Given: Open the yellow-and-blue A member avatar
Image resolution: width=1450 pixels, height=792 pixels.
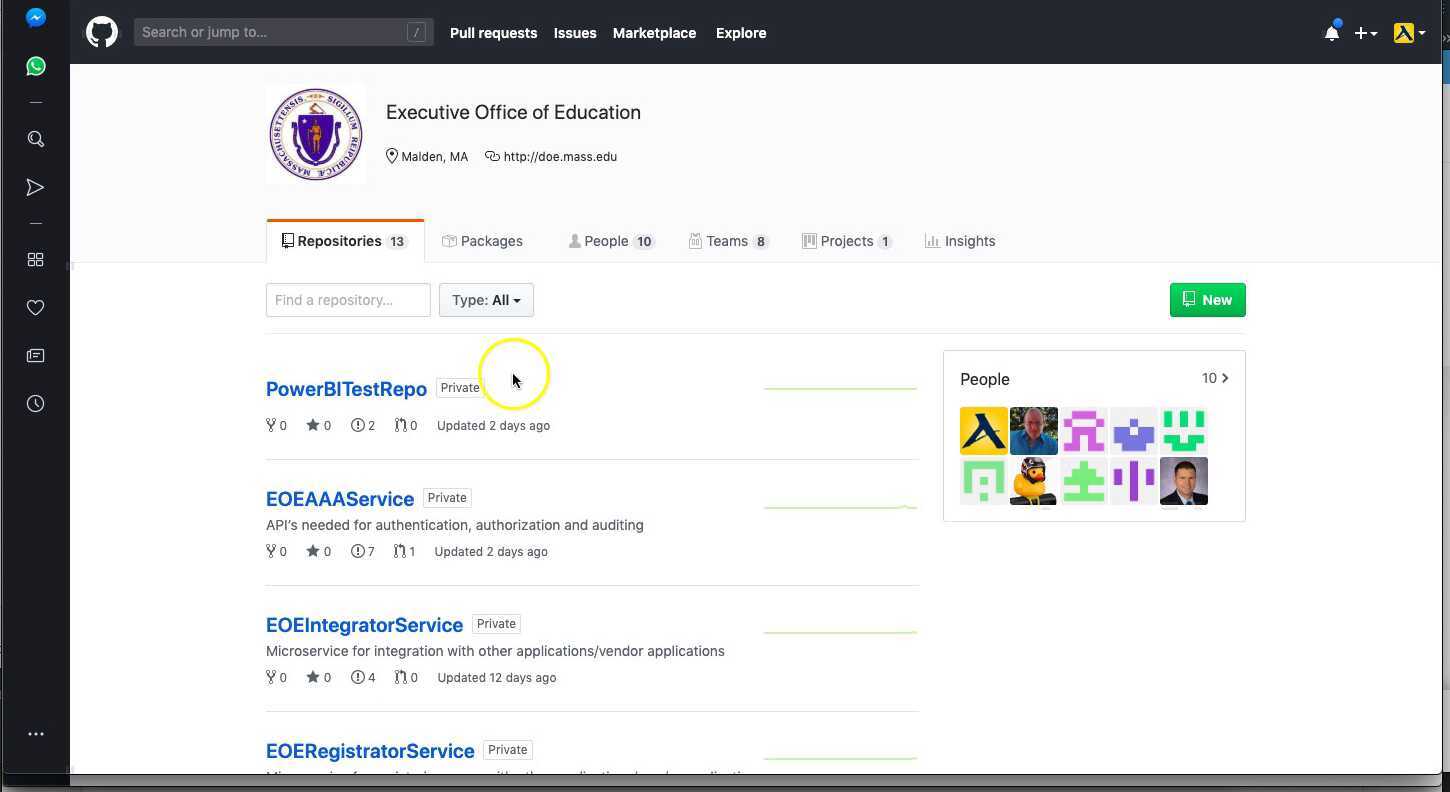Looking at the screenshot, I should (983, 431).
